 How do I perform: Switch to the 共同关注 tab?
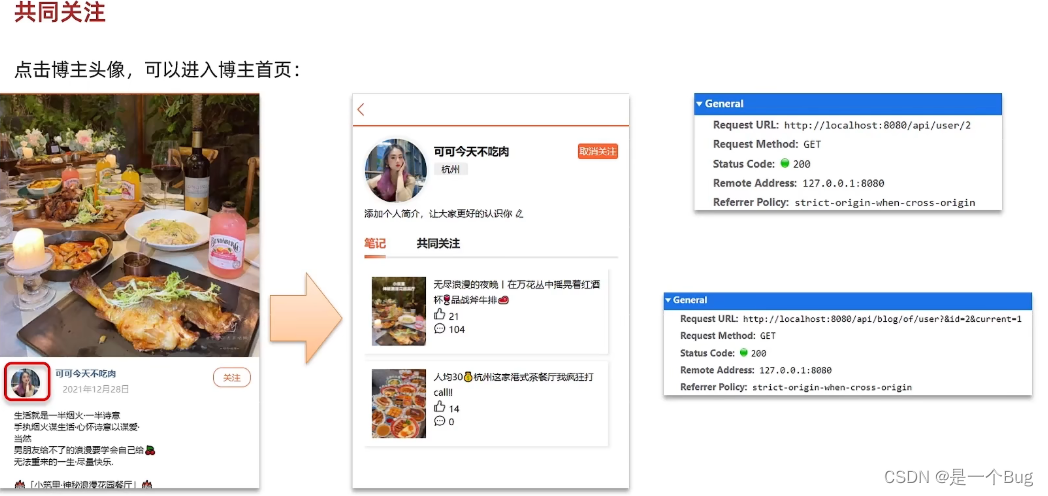438,243
